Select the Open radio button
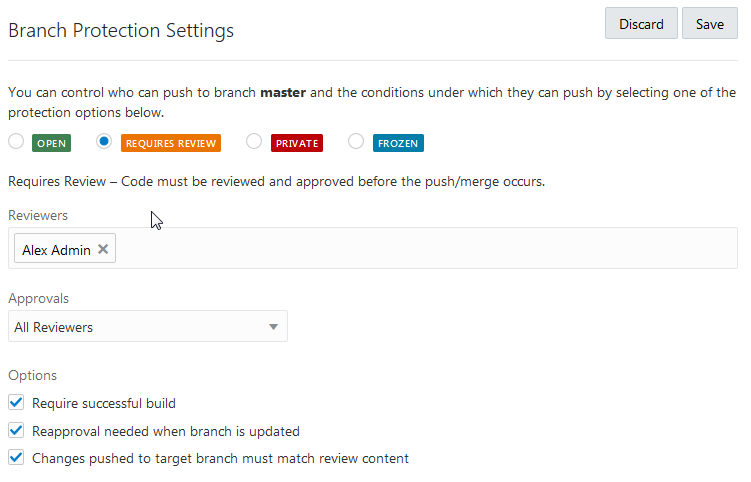751x482 pixels. 16,142
